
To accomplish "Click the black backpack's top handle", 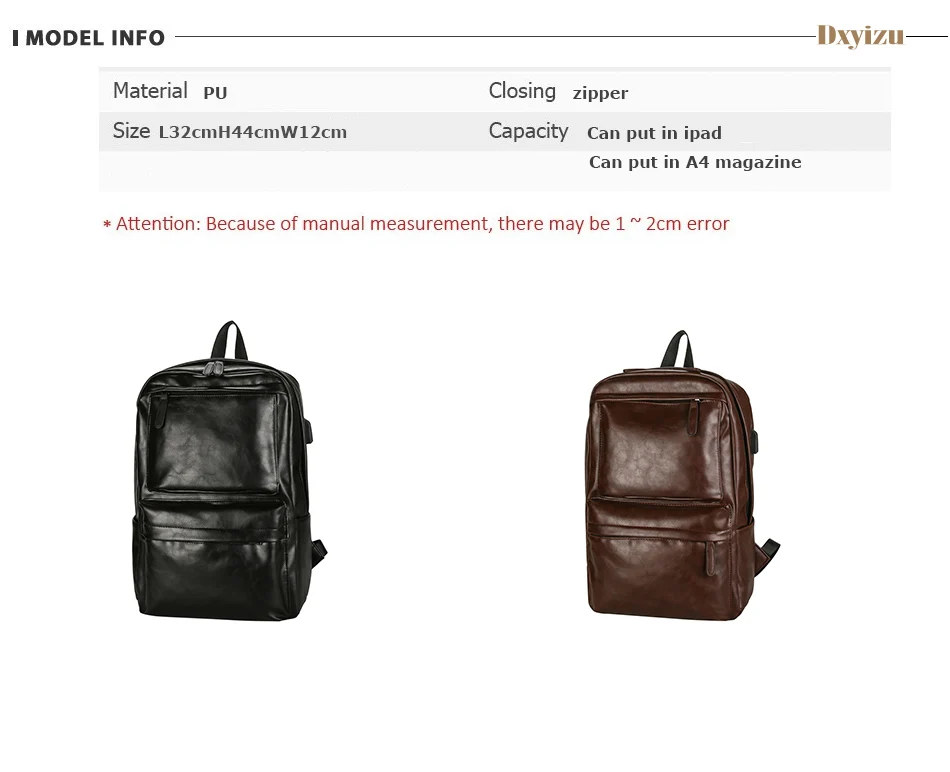I will (229, 339).
